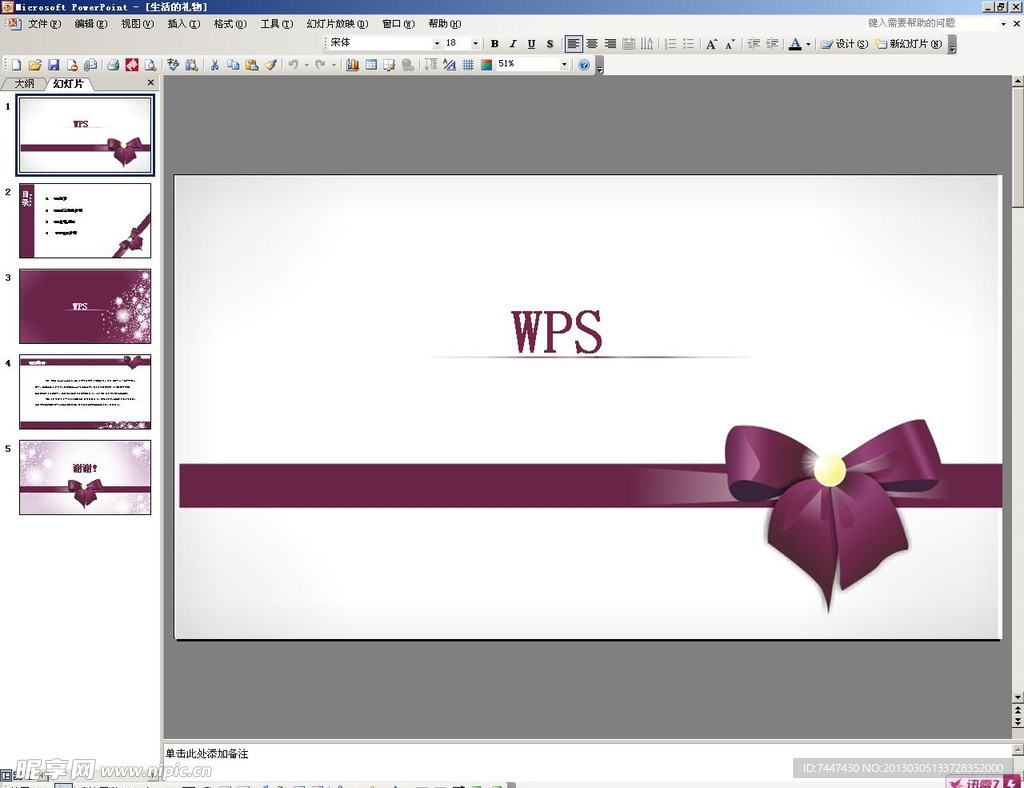Create a new blank presentation
Screen dimensions: 1024x788
[16, 65]
